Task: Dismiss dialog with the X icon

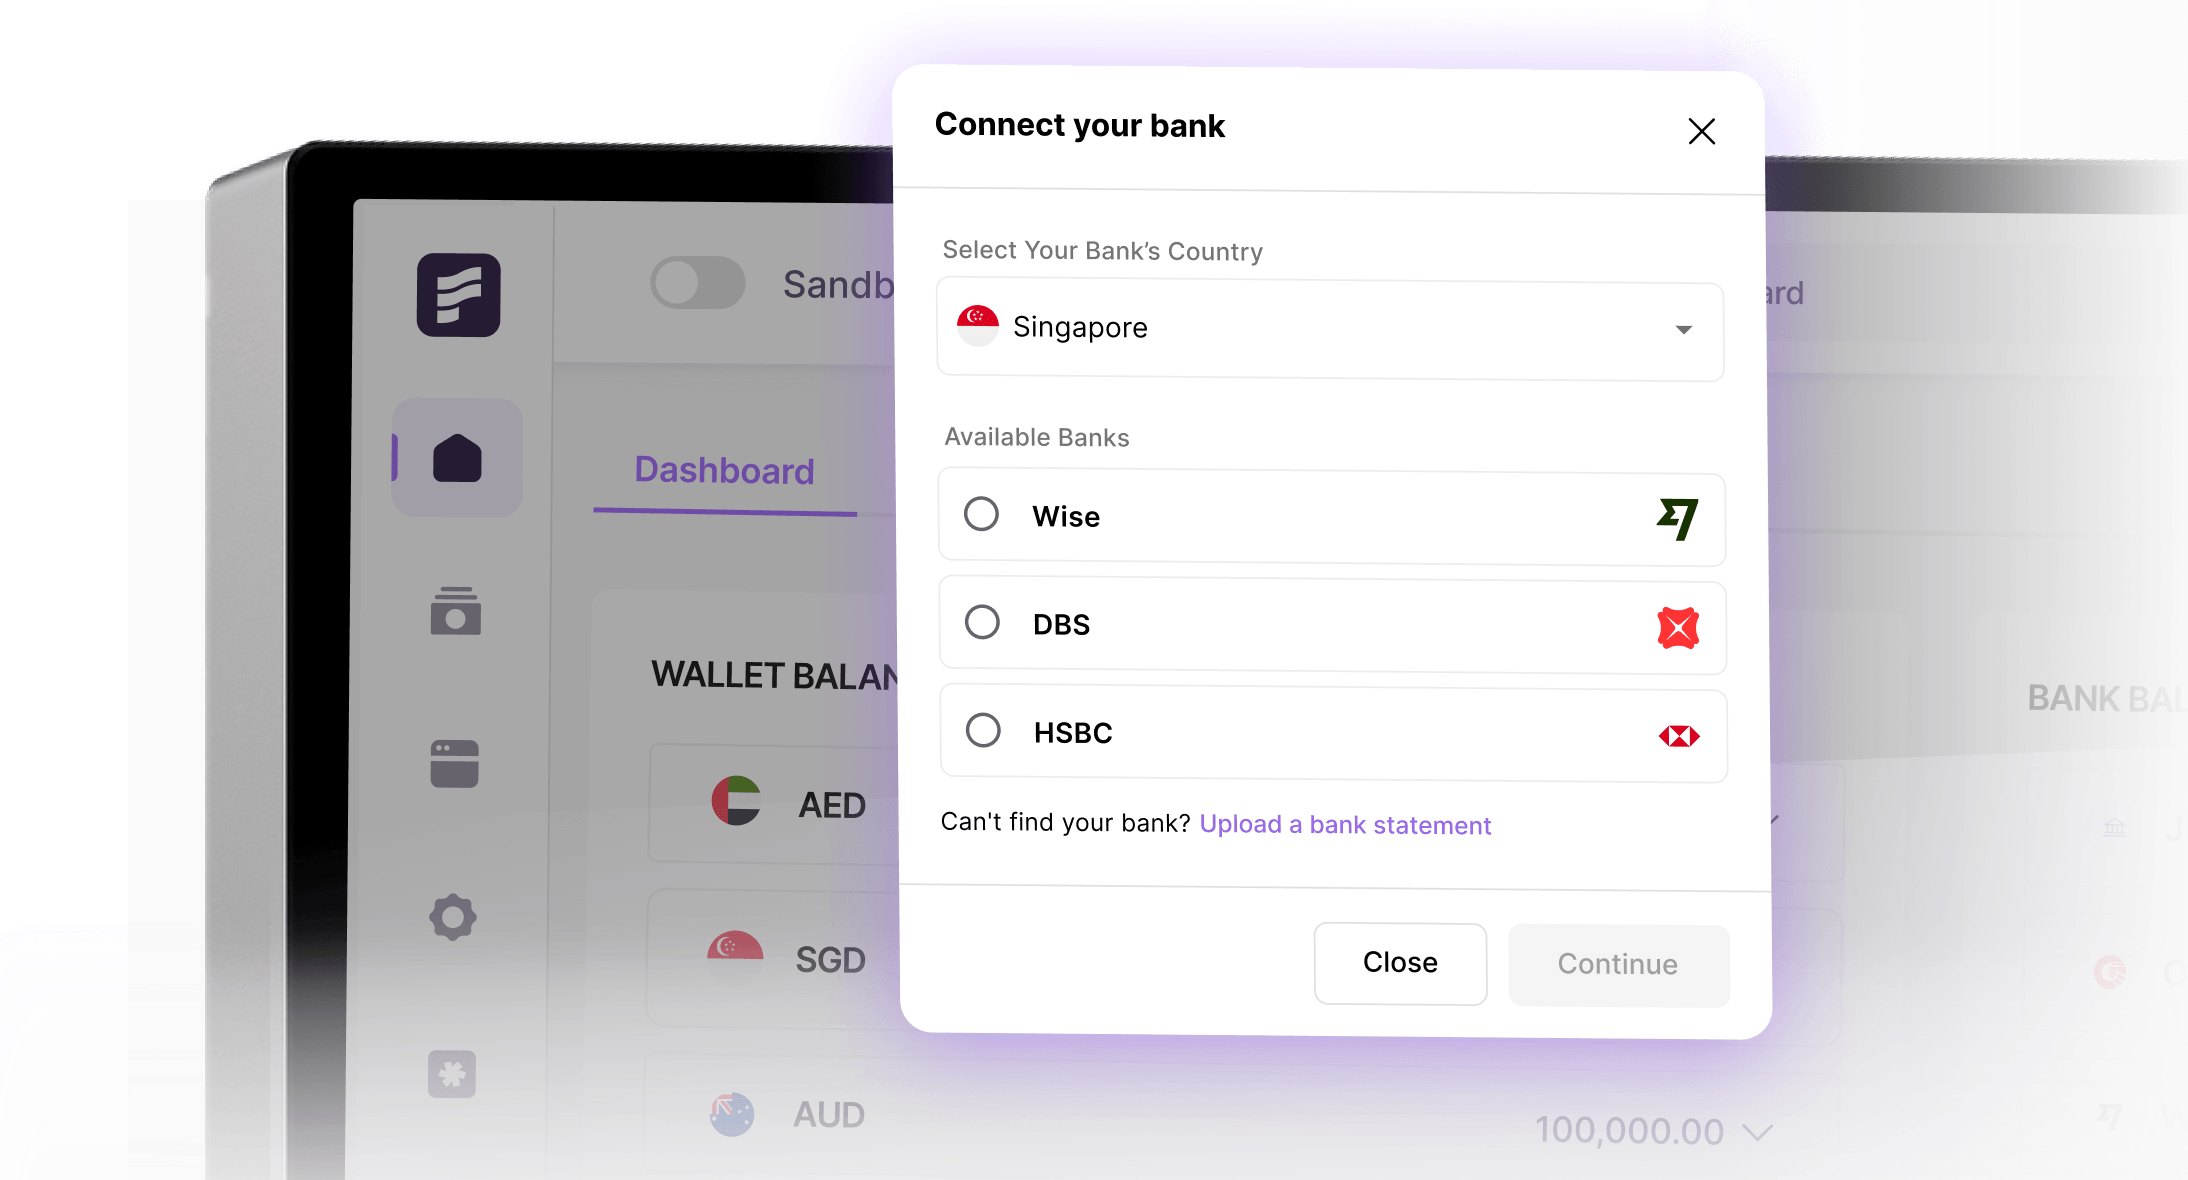Action: coord(1701,131)
